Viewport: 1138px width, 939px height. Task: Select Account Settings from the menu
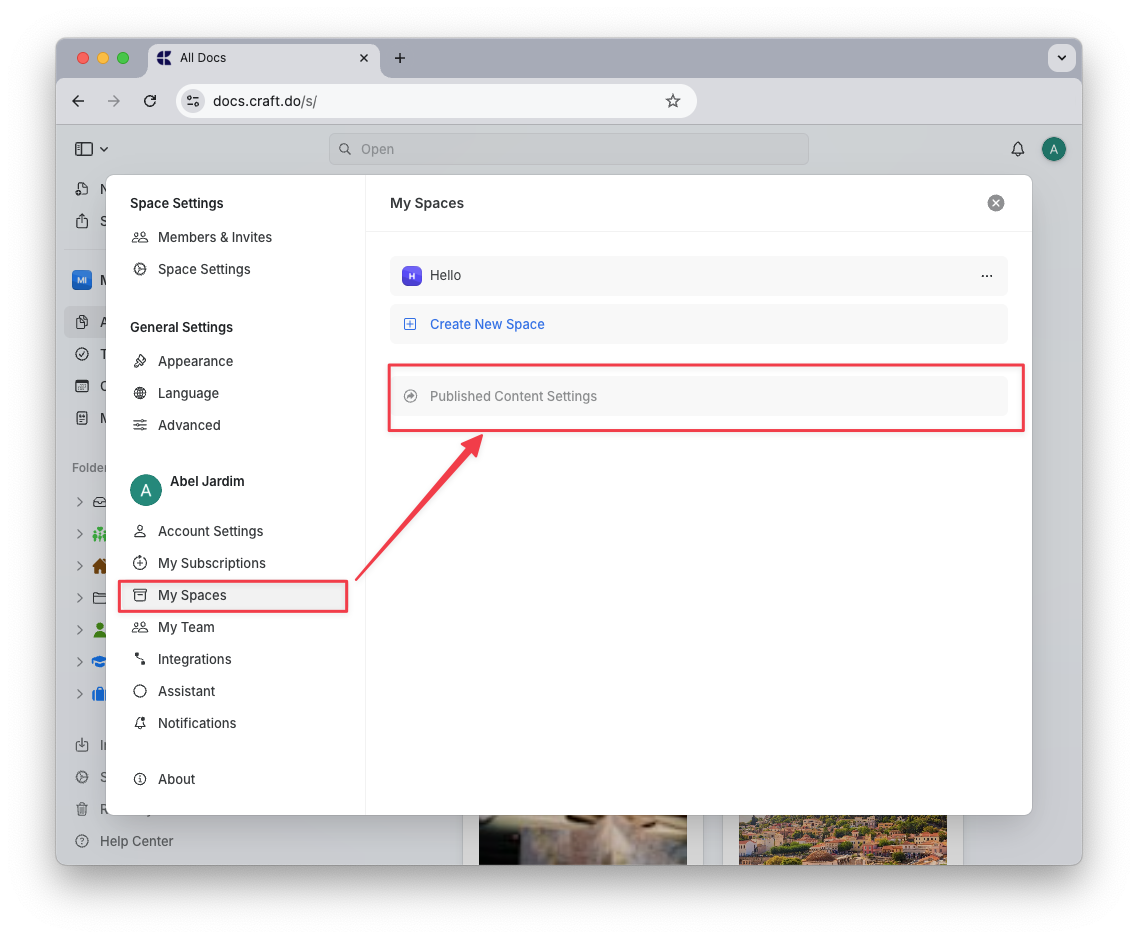[140, 531]
